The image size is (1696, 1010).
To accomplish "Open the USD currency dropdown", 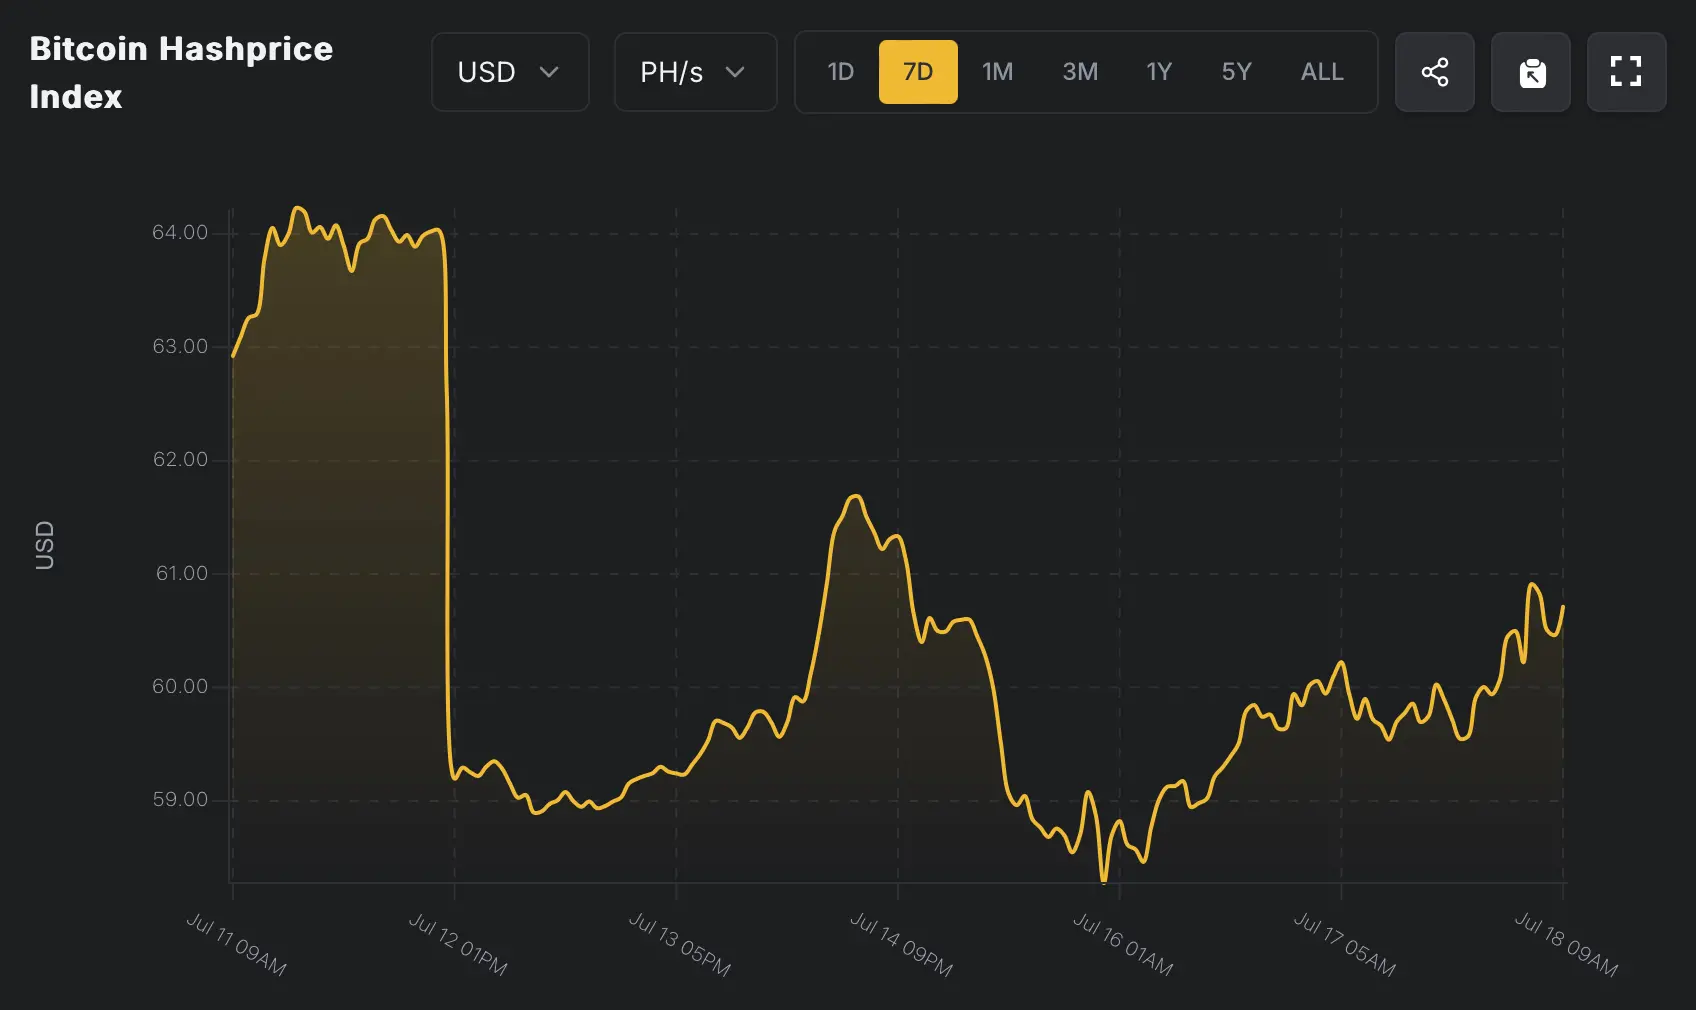I will (510, 72).
